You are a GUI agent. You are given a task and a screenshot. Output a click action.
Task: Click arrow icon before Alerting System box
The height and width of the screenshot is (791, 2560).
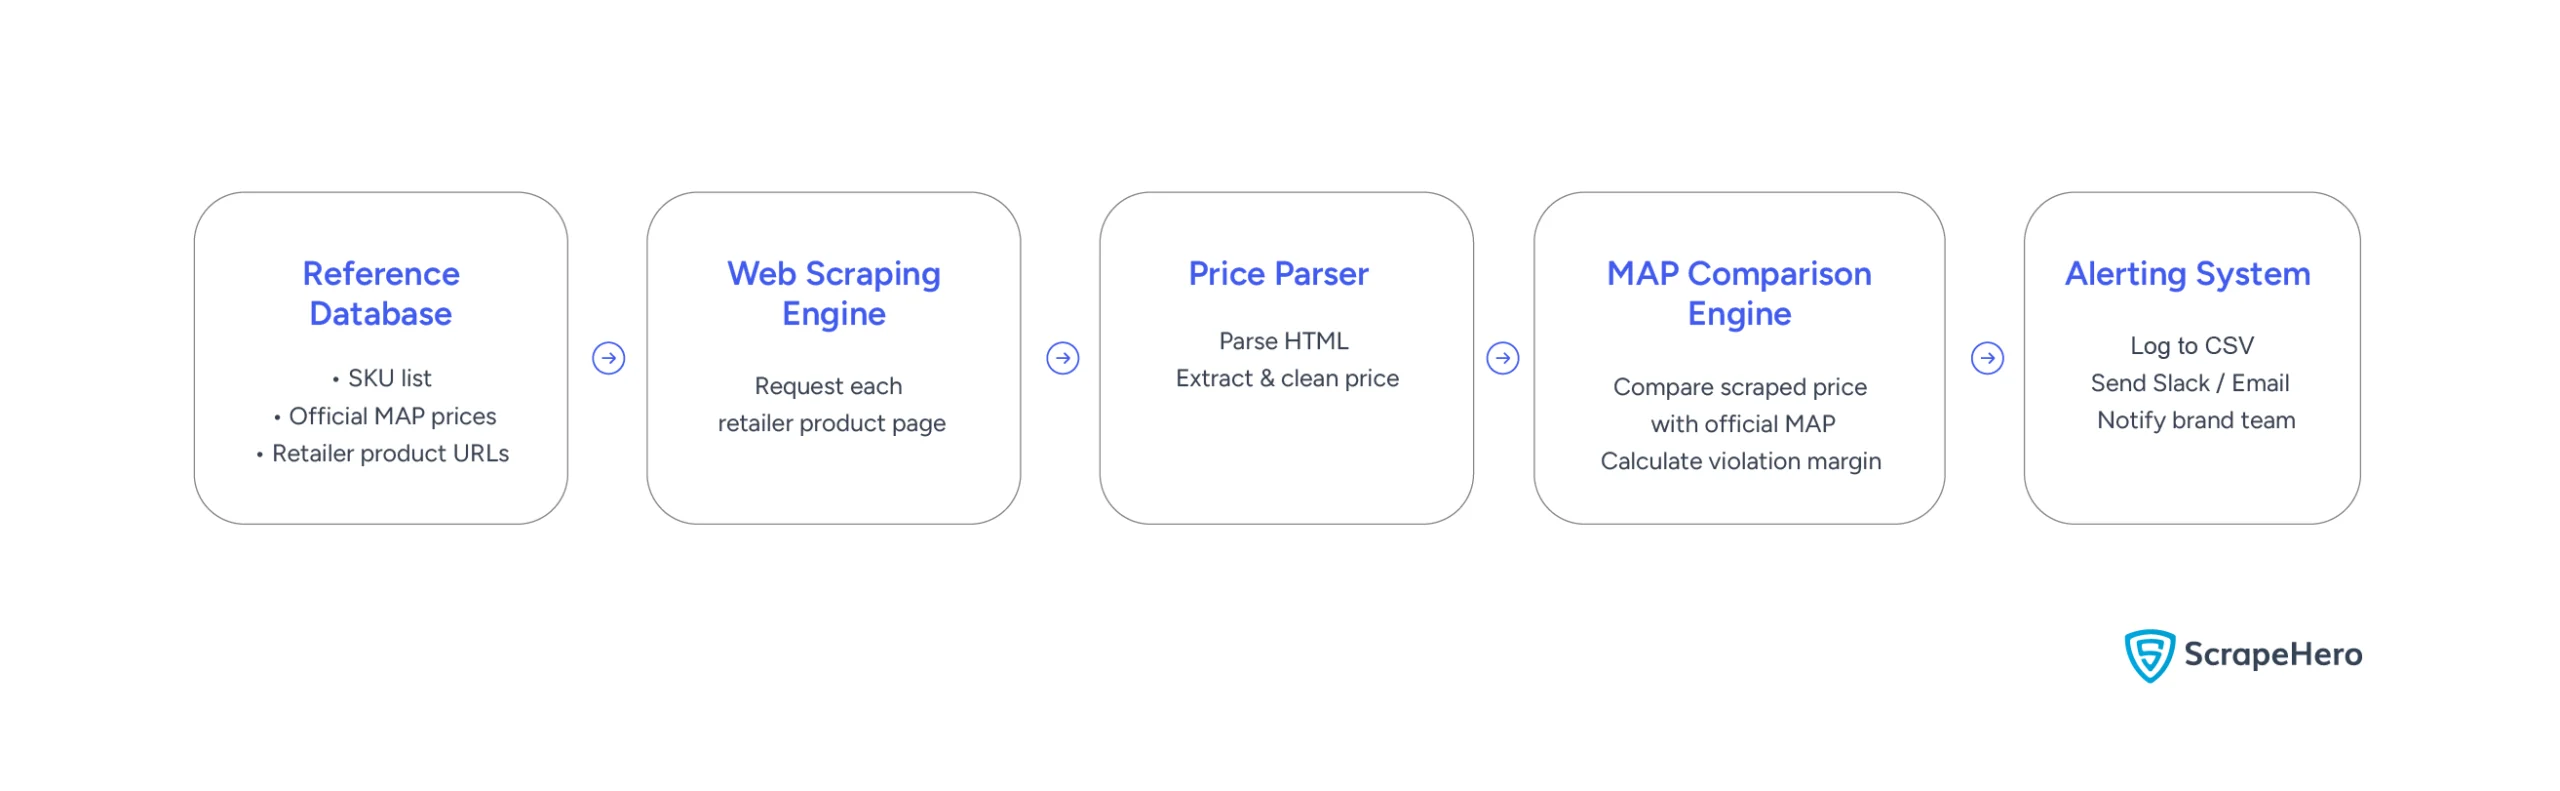coord(1986,358)
